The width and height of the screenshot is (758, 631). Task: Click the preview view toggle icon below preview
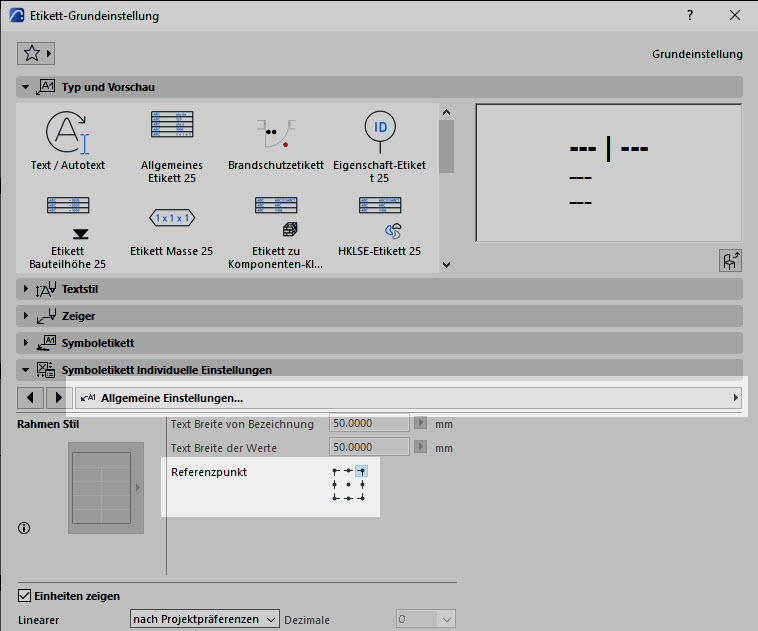(x=730, y=261)
